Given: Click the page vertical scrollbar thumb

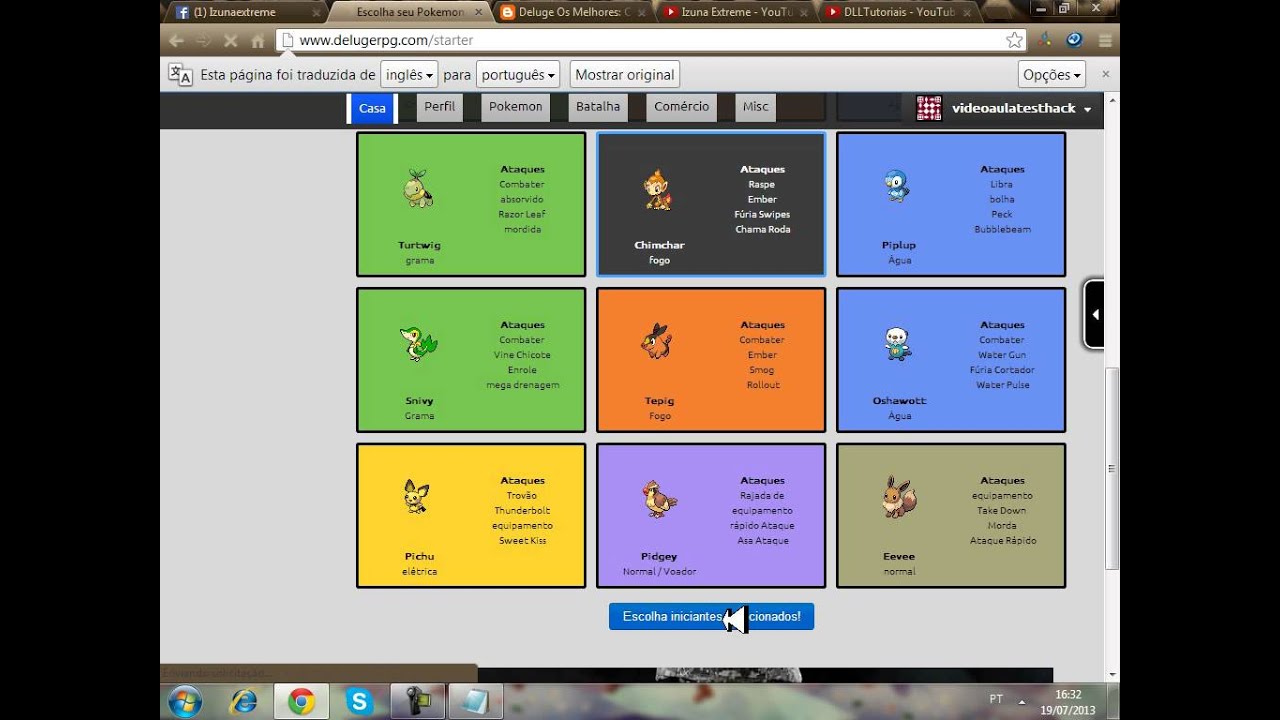Looking at the screenshot, I should tap(1112, 467).
